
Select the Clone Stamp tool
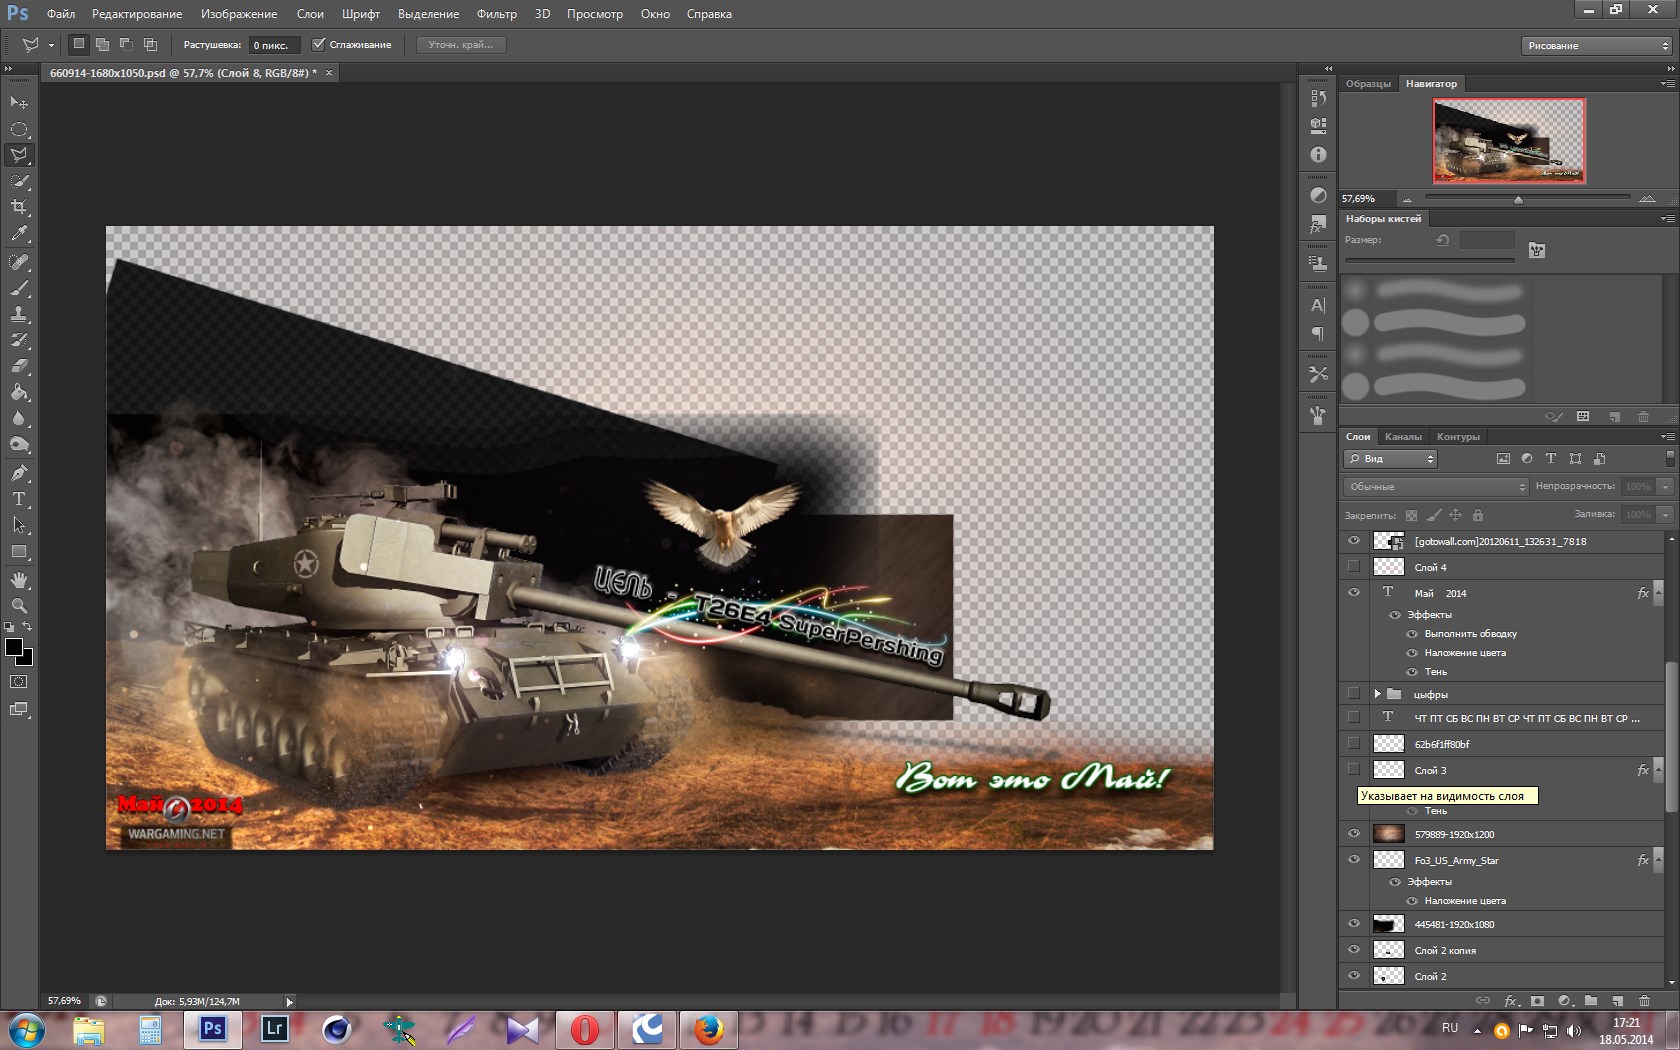[19, 314]
